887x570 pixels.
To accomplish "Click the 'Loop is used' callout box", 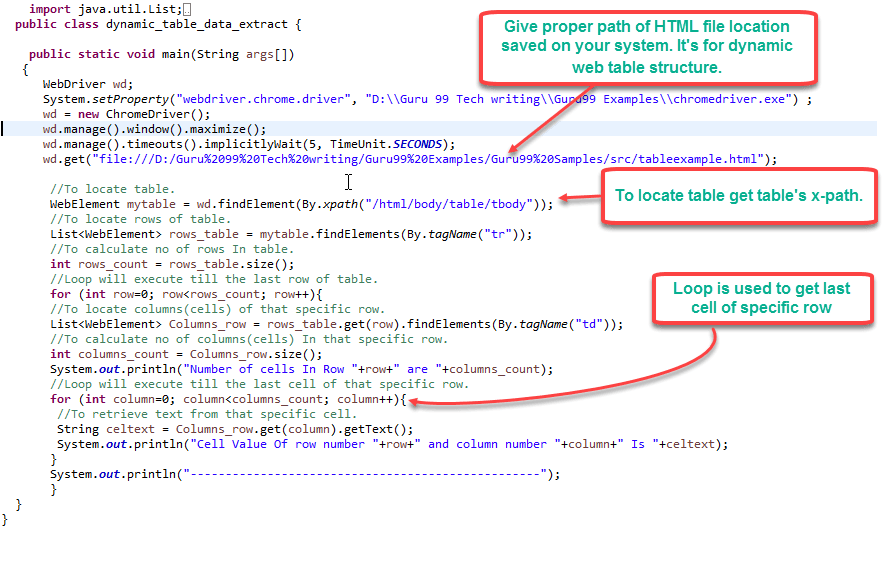I will pyautogui.click(x=762, y=298).
